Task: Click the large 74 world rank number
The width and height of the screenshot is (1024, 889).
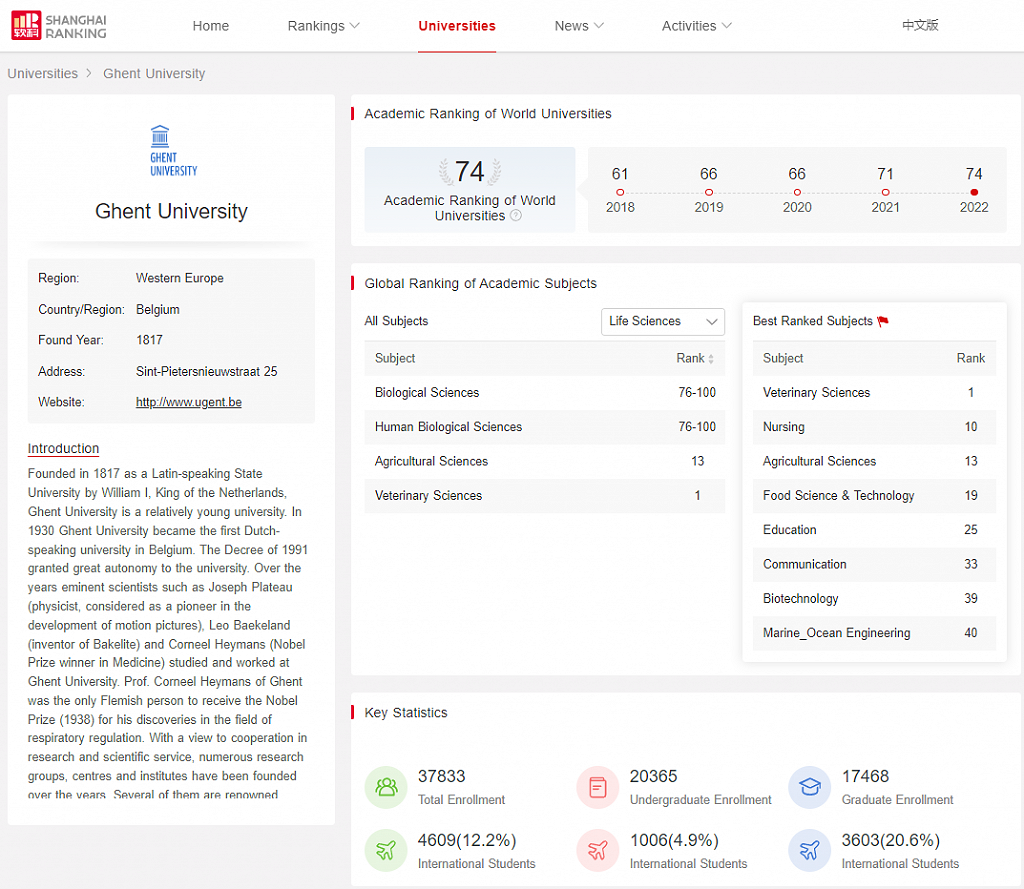Action: (470, 172)
